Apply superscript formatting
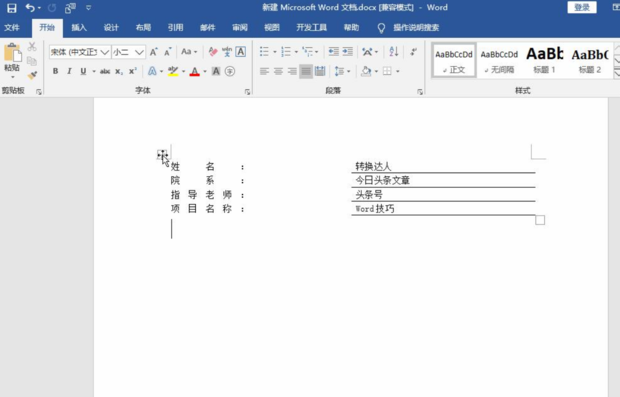Viewport: 620px width, 397px height. click(x=133, y=71)
